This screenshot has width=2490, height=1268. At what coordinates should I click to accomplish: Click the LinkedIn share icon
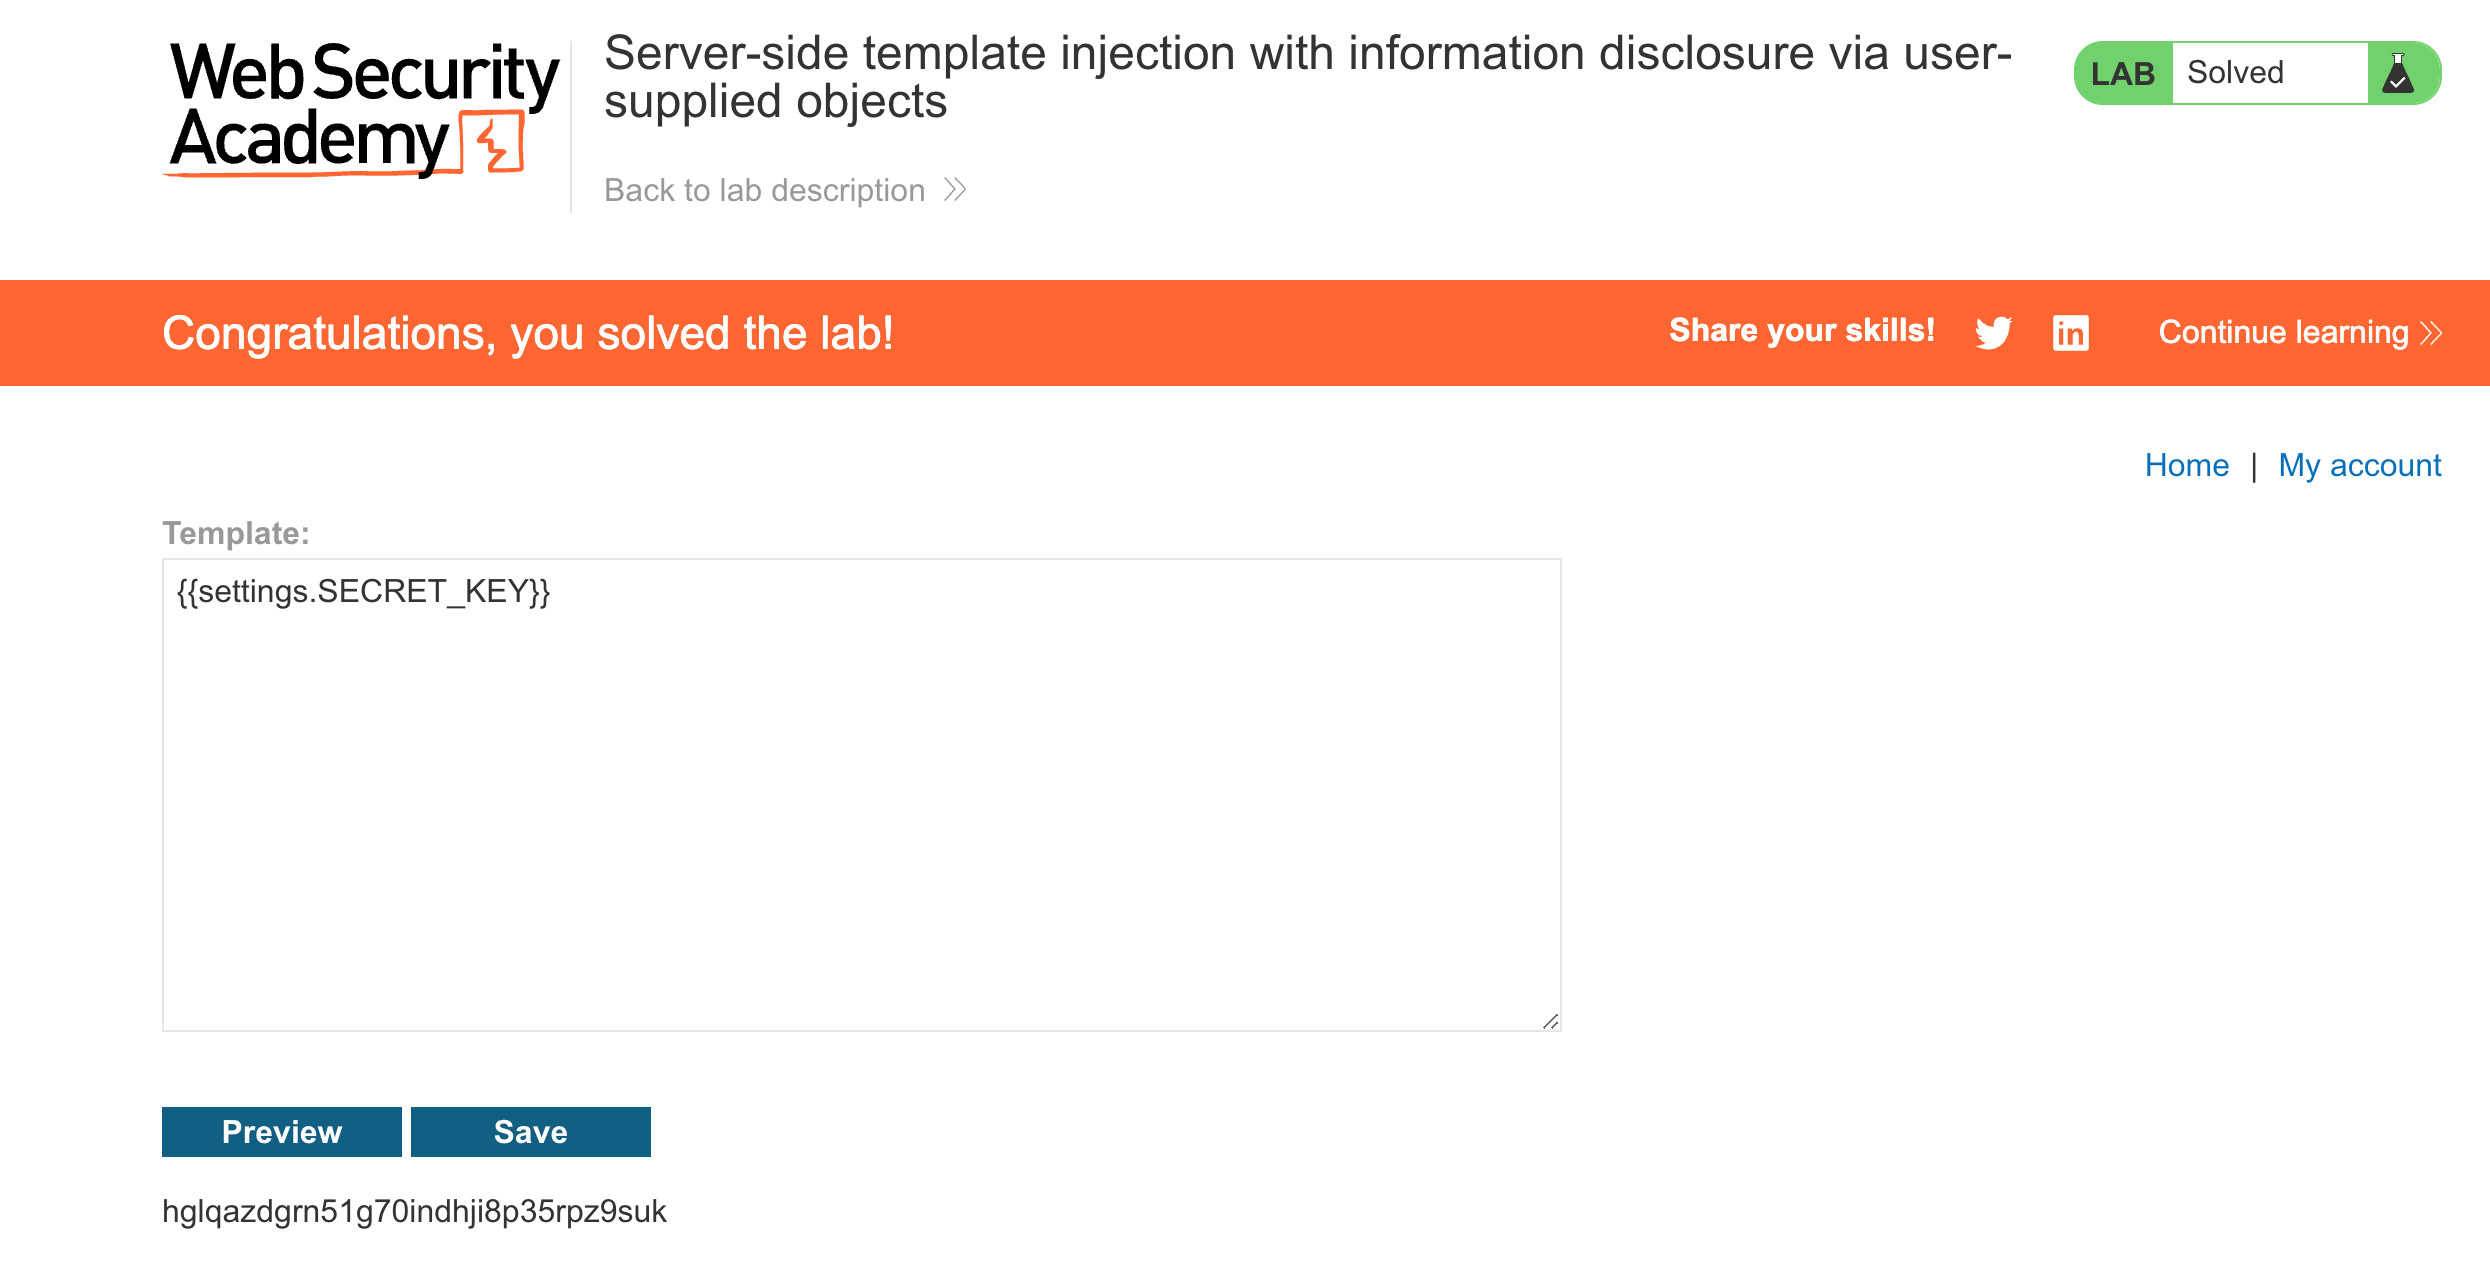click(2070, 333)
